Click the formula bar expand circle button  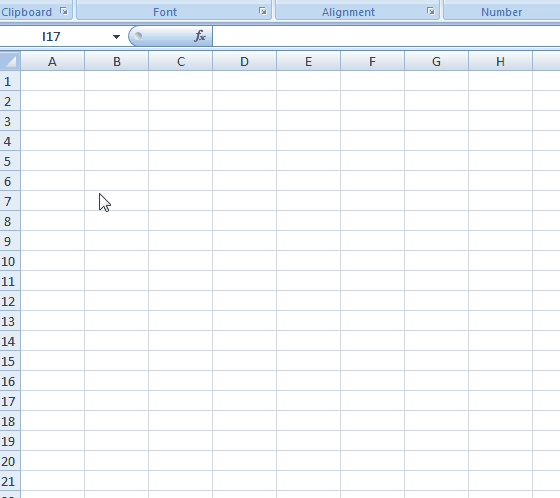[138, 35]
